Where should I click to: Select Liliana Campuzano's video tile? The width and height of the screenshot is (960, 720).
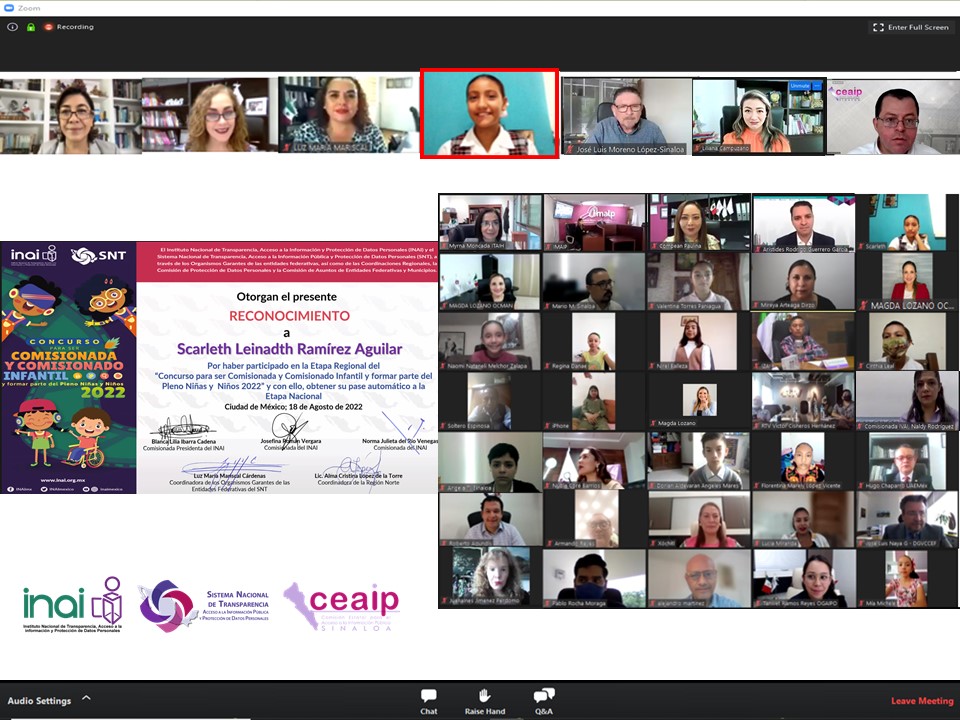pyautogui.click(x=759, y=116)
